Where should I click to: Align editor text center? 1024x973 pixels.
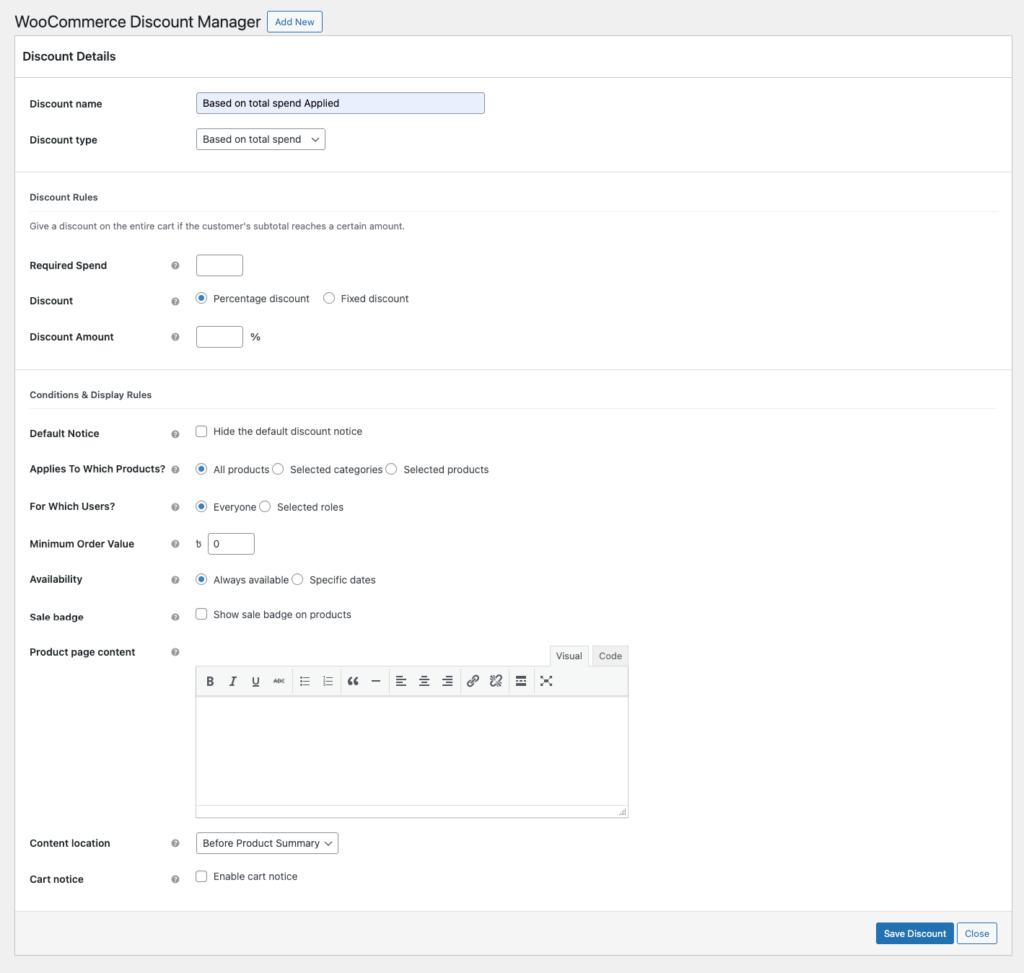[x=424, y=681]
